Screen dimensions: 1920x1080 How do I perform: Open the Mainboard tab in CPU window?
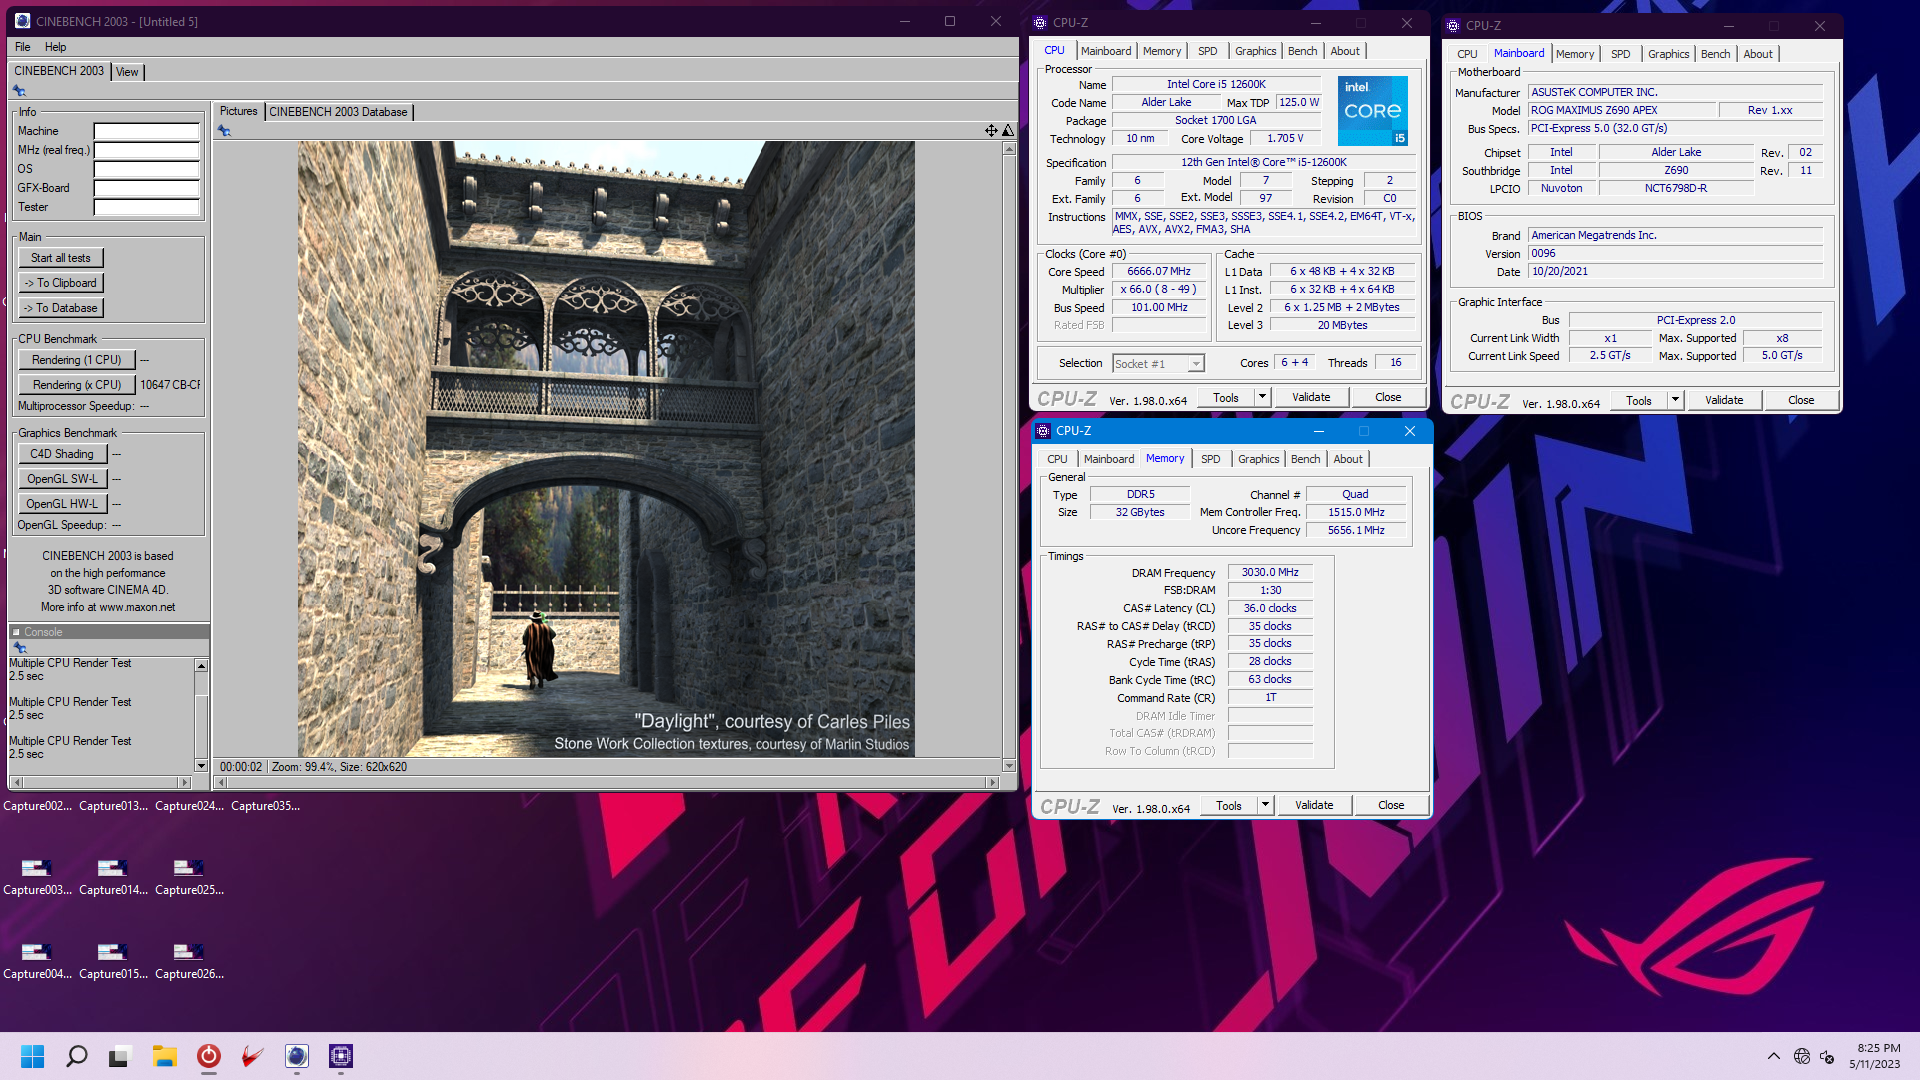(1106, 51)
